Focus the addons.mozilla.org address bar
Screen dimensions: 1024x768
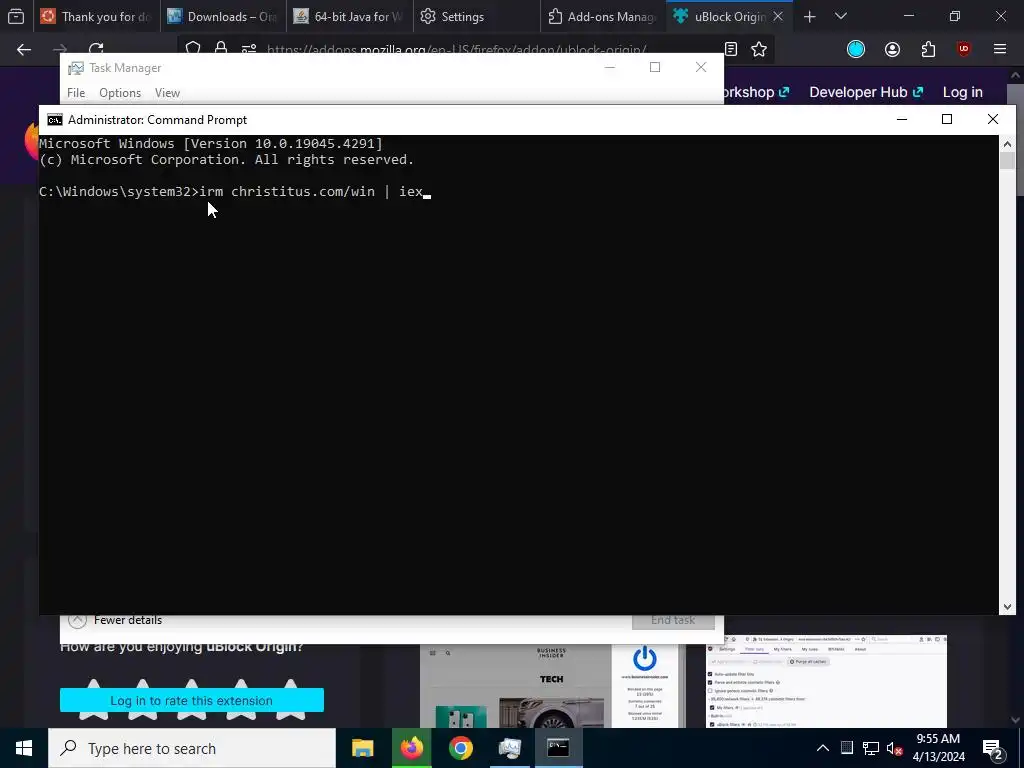tap(456, 50)
